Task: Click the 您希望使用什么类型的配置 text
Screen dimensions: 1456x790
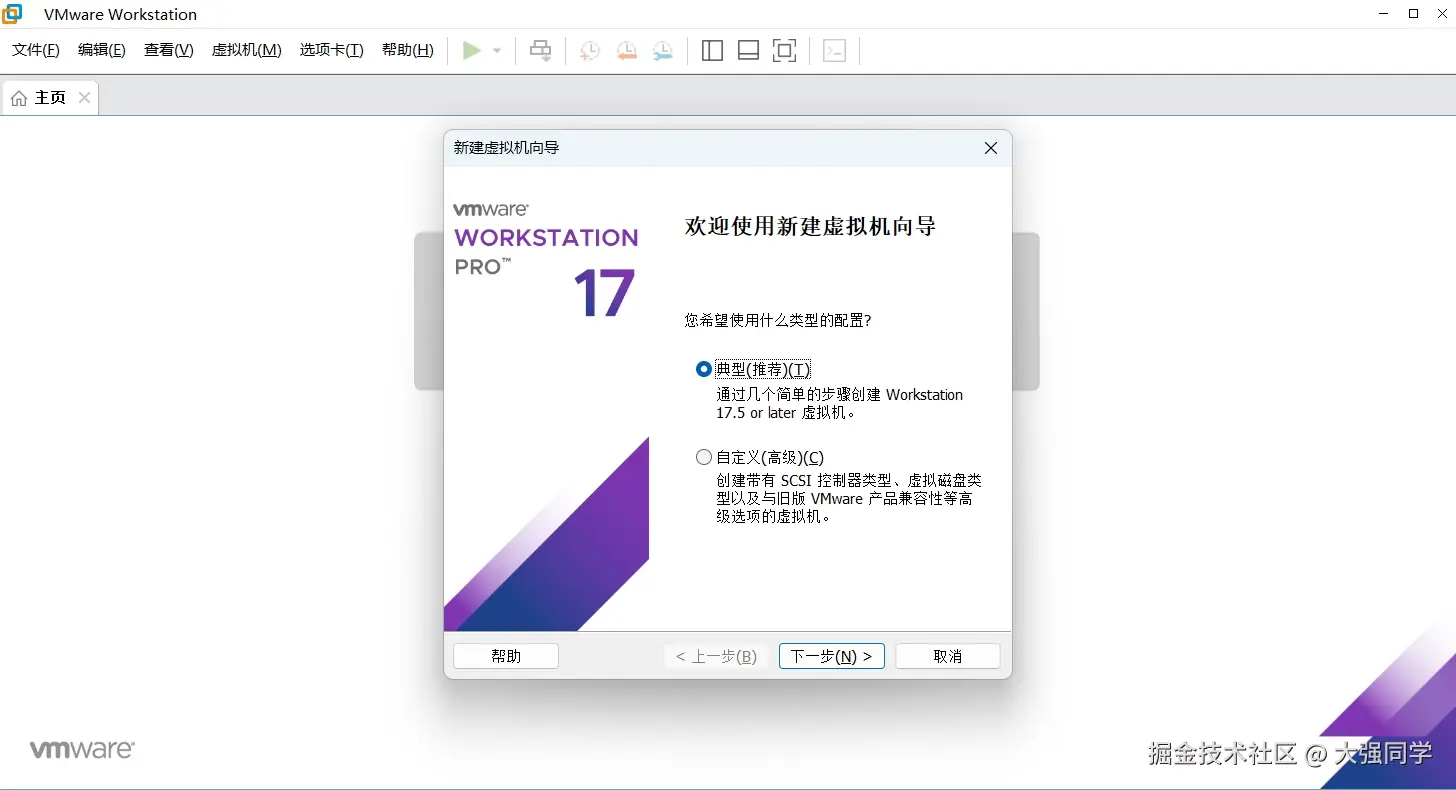Action: click(x=778, y=320)
